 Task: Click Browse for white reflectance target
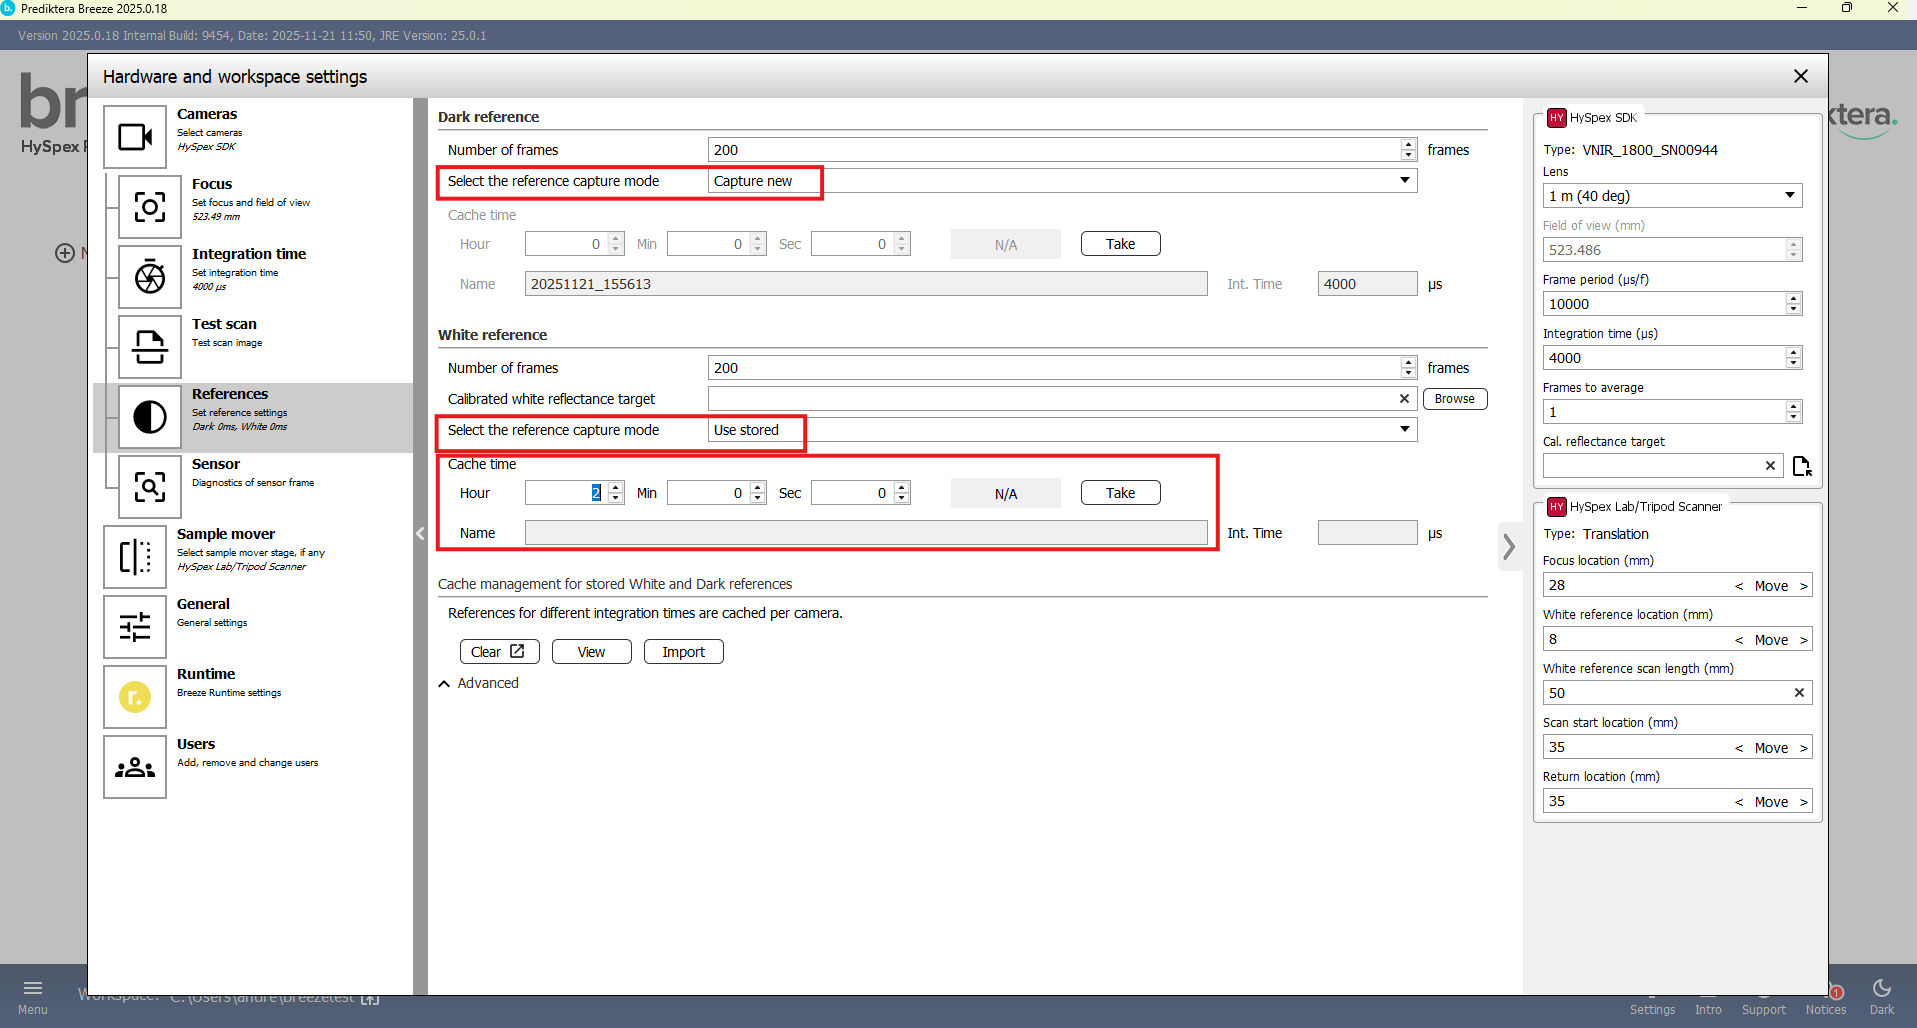1454,399
